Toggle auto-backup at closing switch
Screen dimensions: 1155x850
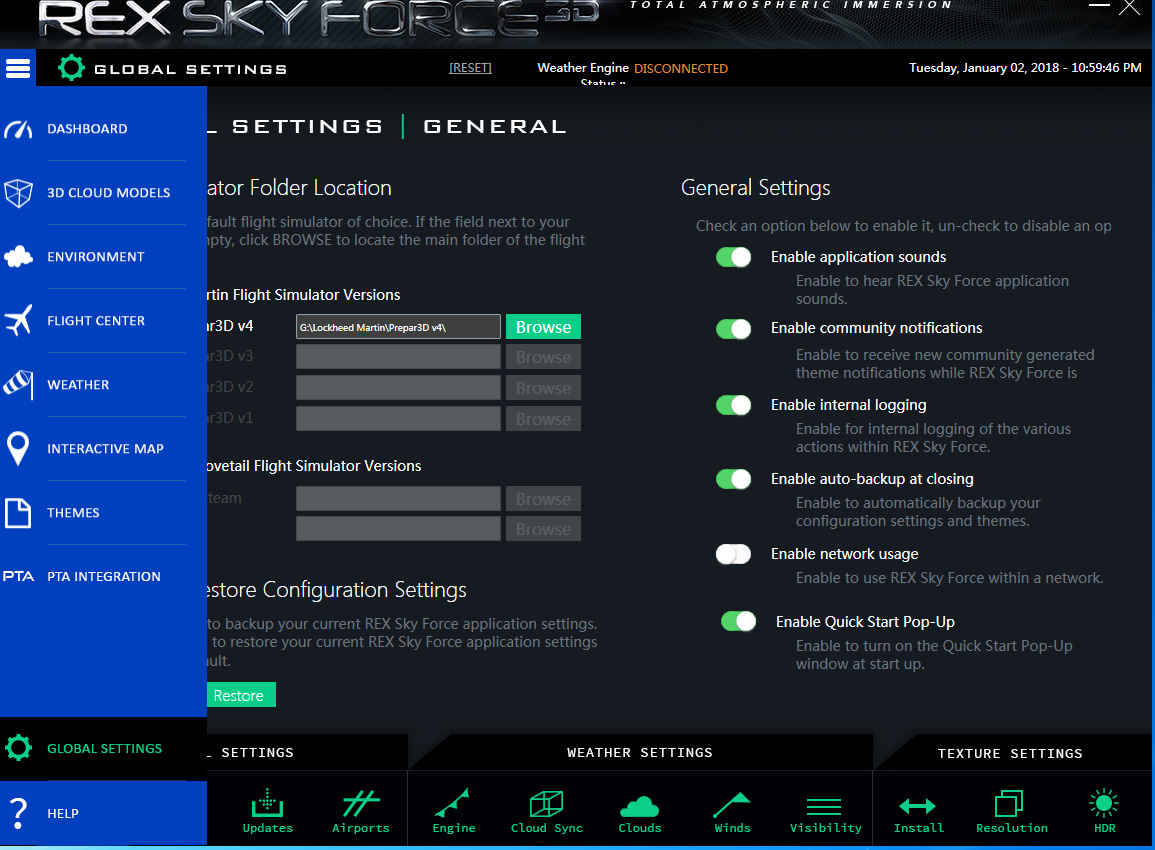(734, 480)
